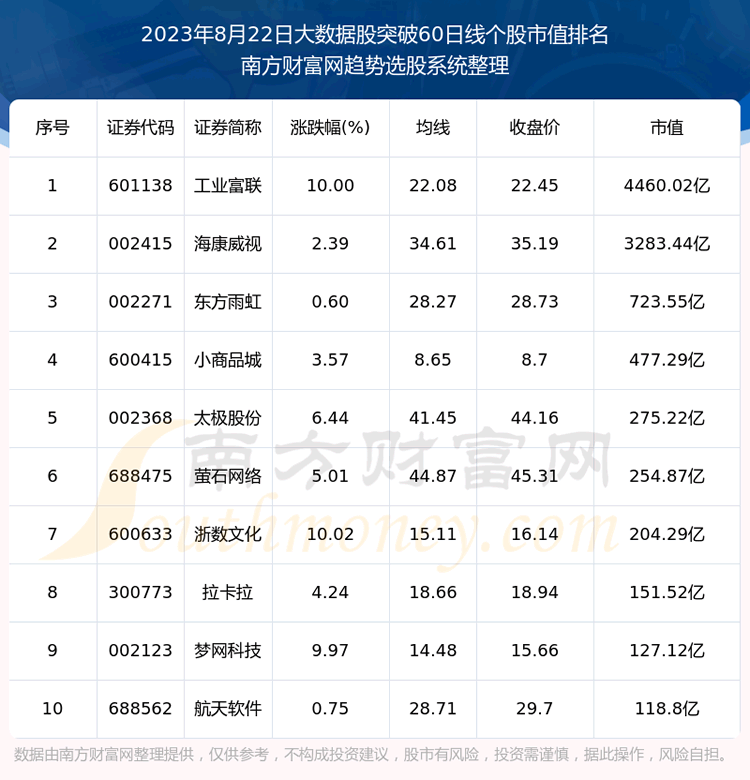This screenshot has width=750, height=780.
Task: Click the 证券简称 column header
Action: [x=228, y=128]
